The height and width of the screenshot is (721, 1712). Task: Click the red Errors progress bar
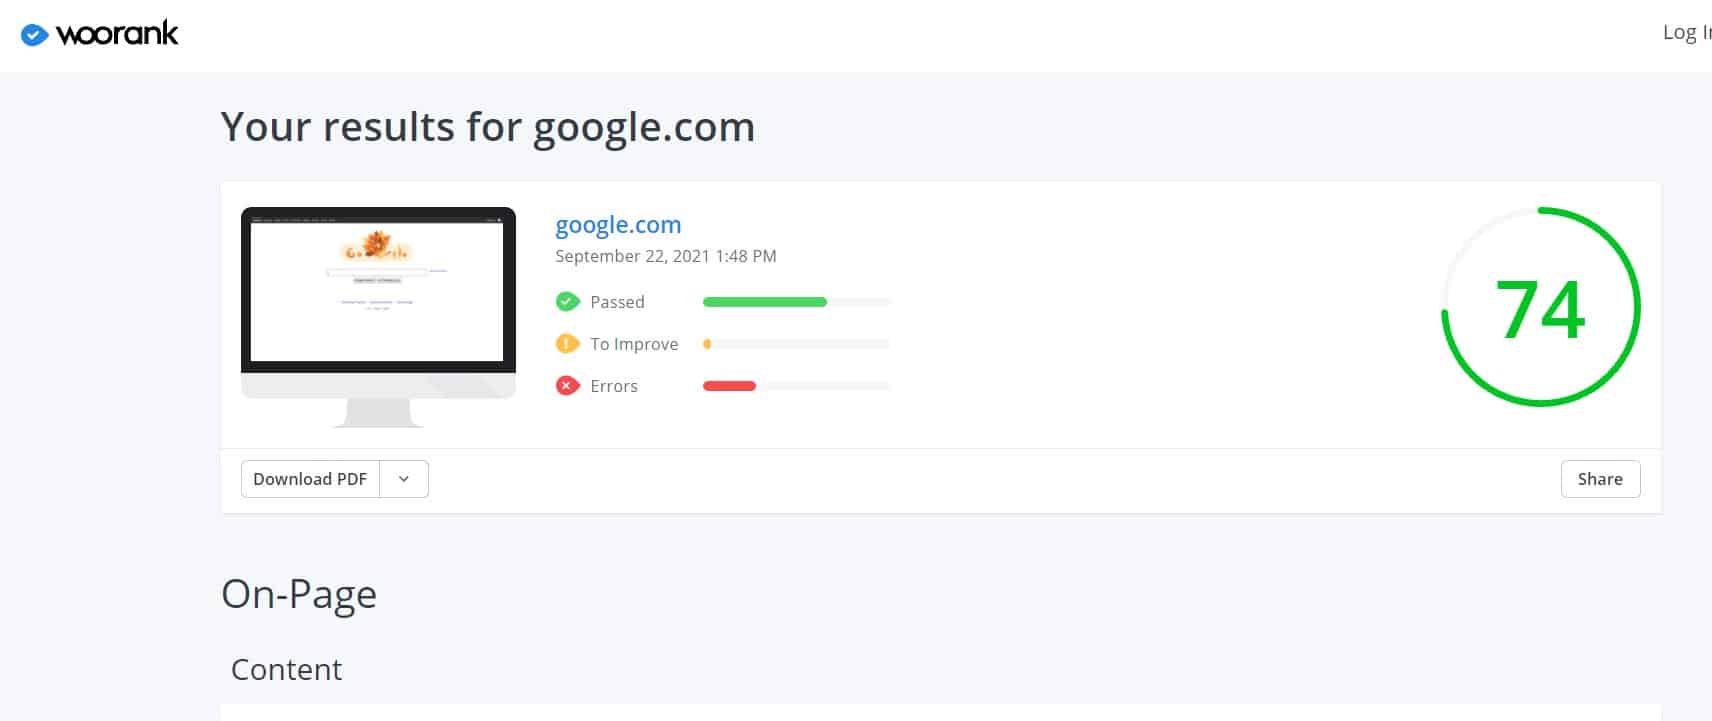pyautogui.click(x=729, y=385)
